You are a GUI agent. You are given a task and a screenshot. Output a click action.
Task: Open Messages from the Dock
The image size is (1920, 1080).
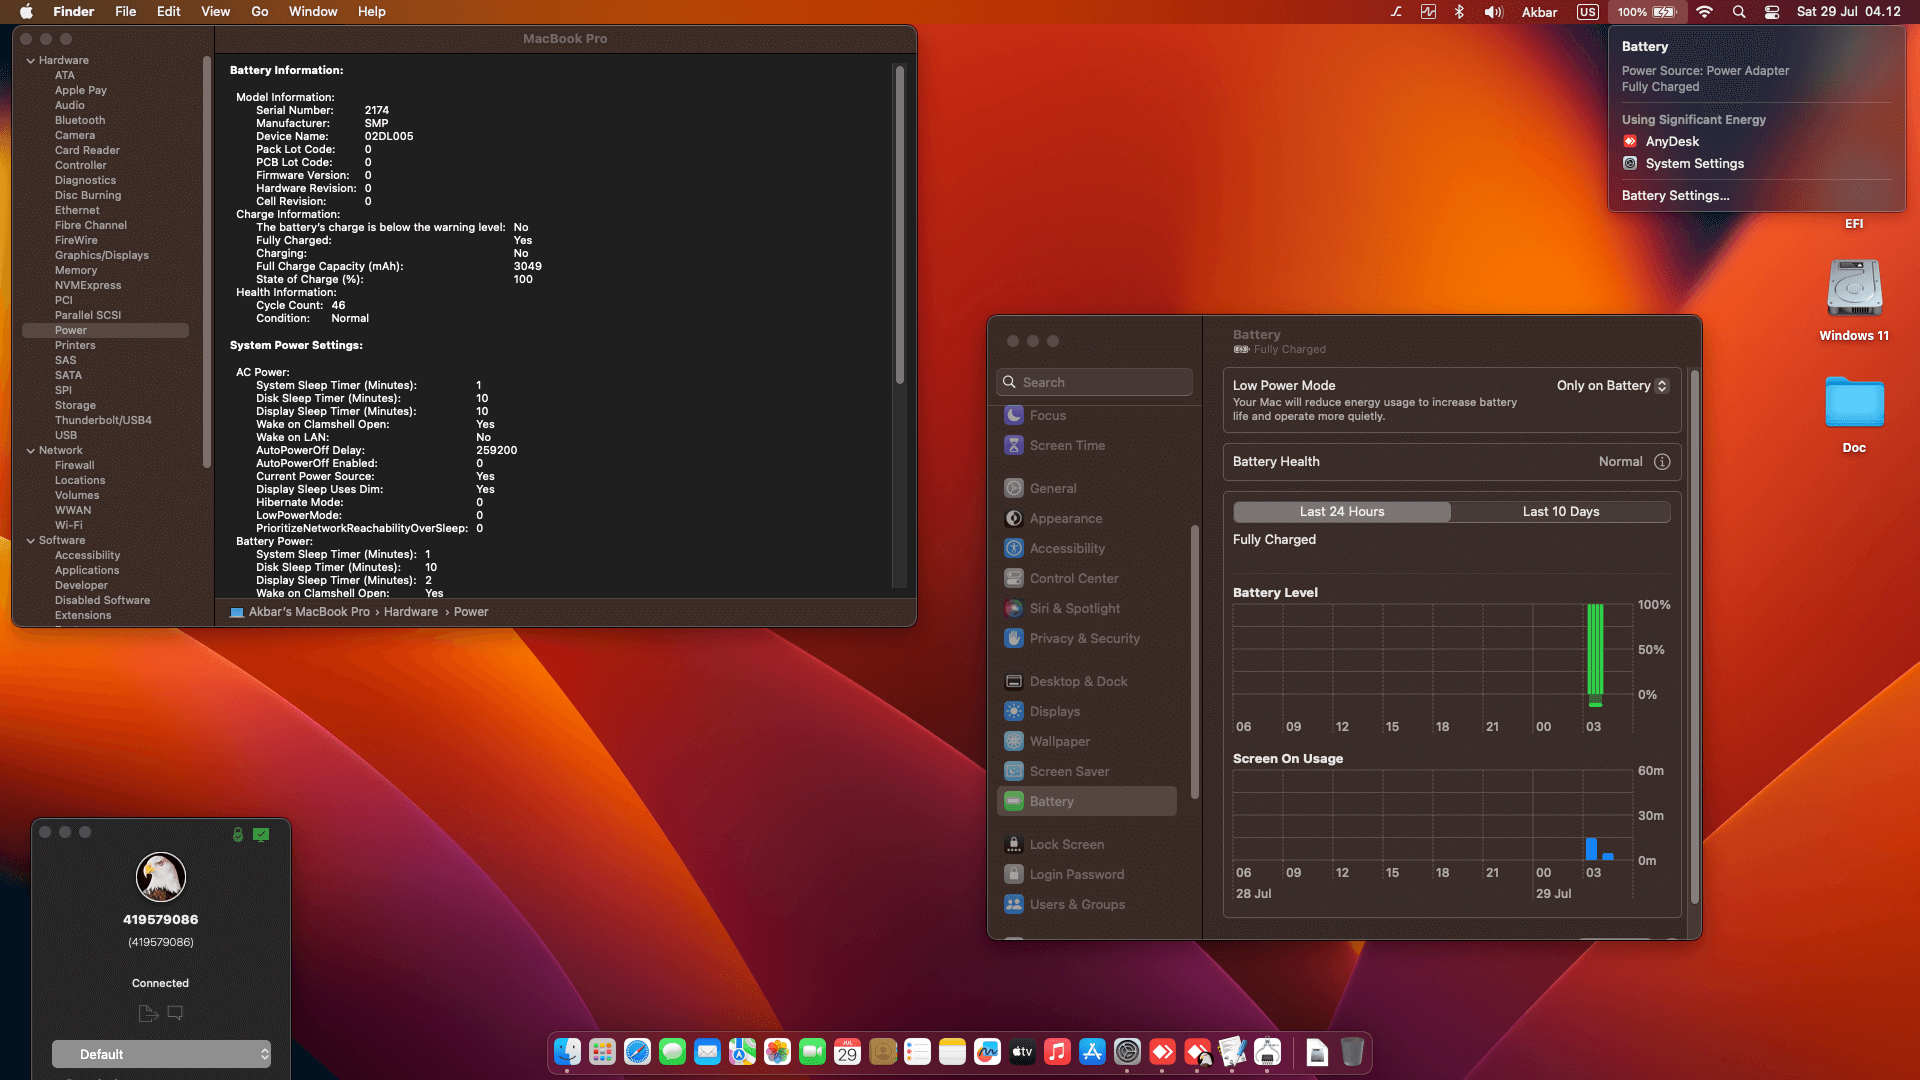(x=672, y=1052)
